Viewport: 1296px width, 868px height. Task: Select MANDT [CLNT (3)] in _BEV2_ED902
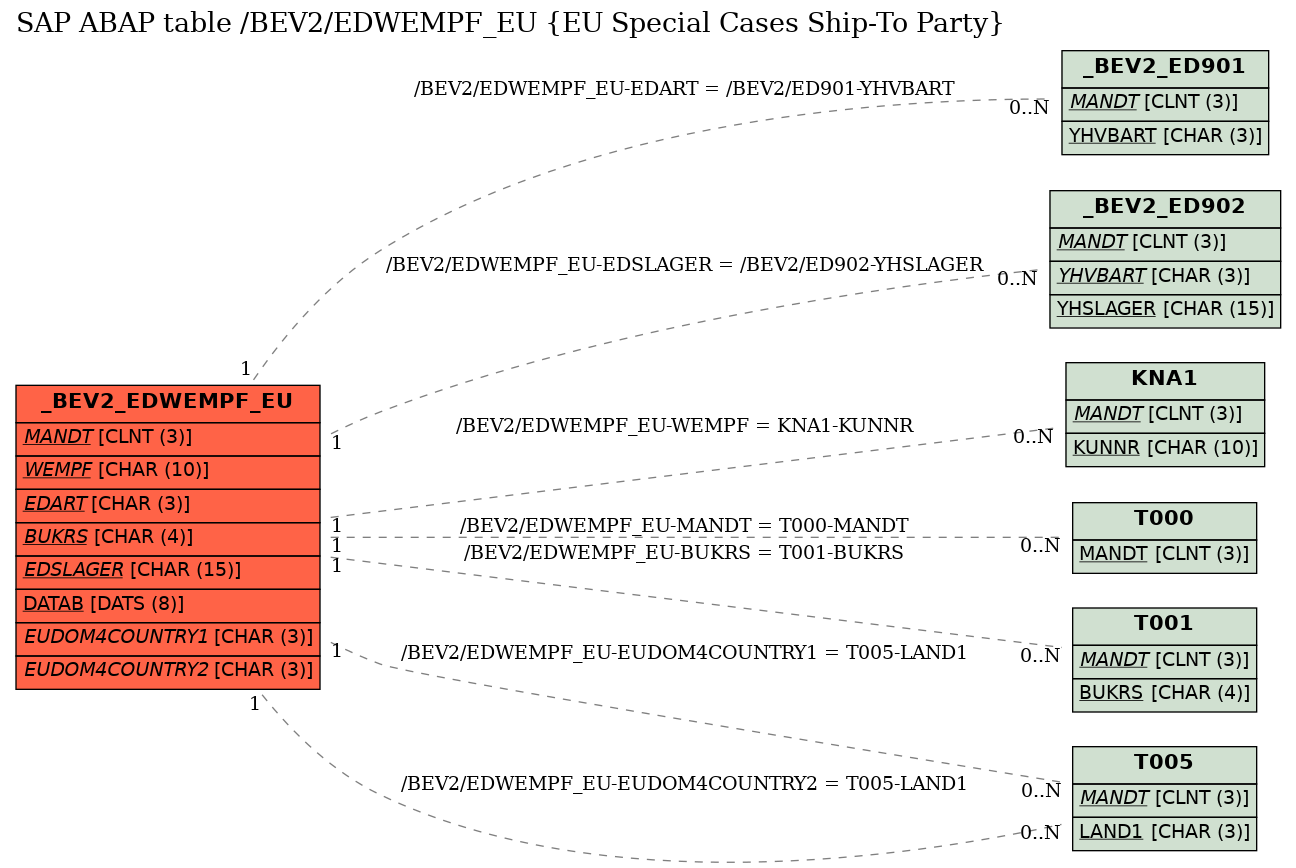[1165, 243]
